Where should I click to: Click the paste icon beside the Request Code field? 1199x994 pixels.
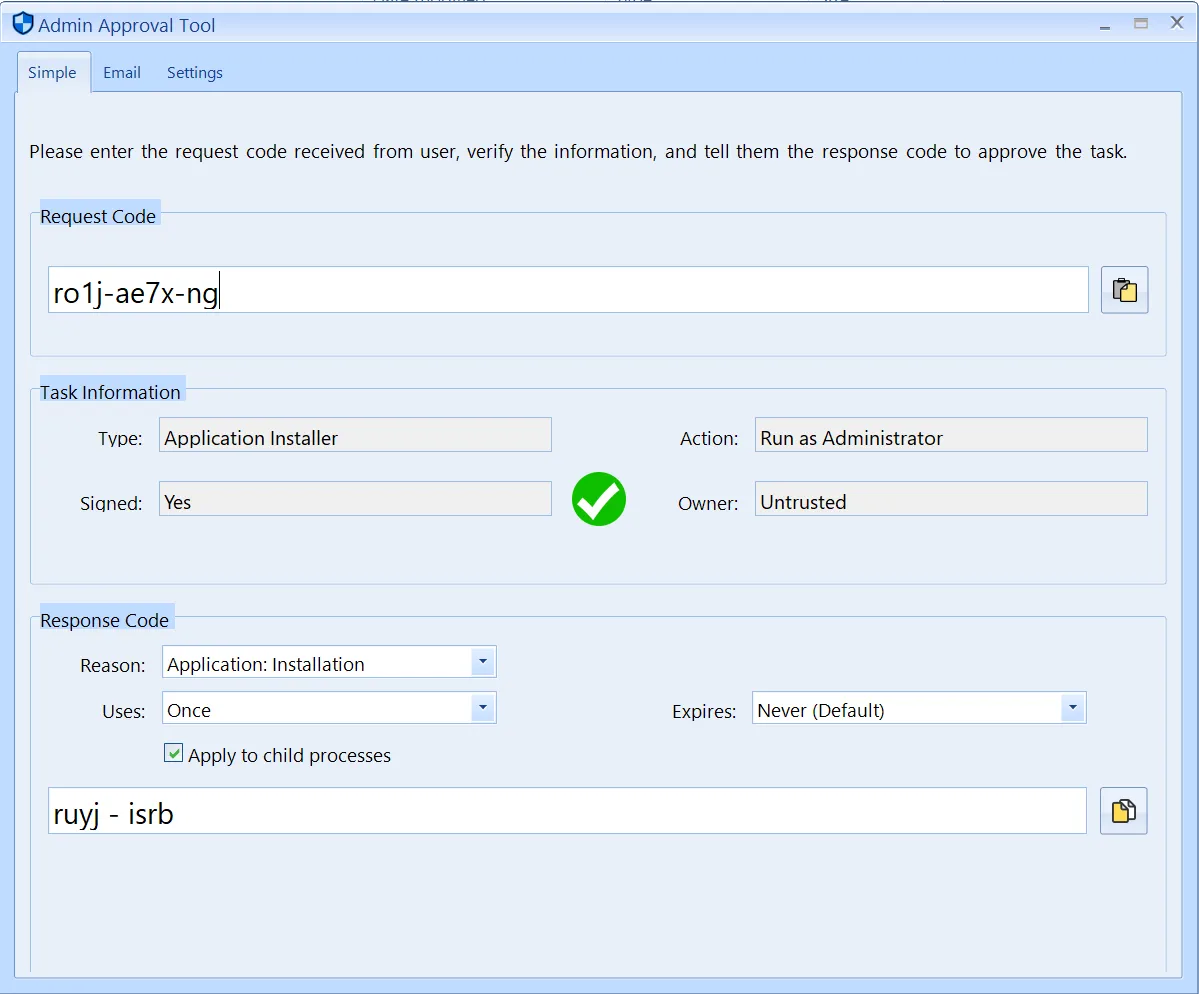tap(1124, 289)
